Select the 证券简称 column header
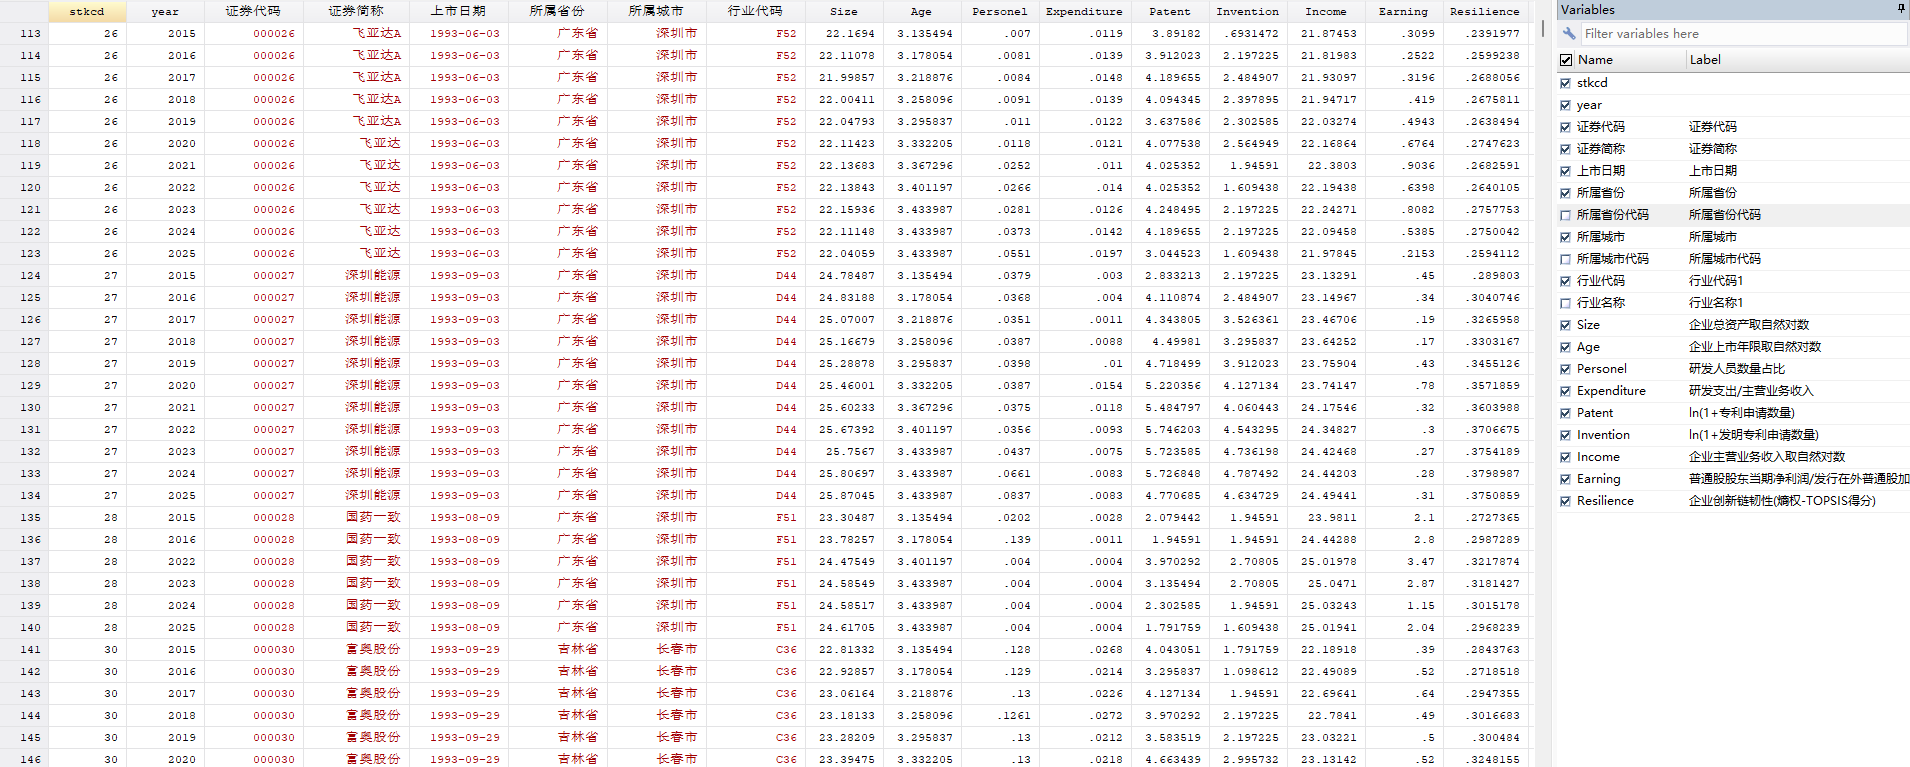Screen dimensions: 1910x767 pos(356,11)
